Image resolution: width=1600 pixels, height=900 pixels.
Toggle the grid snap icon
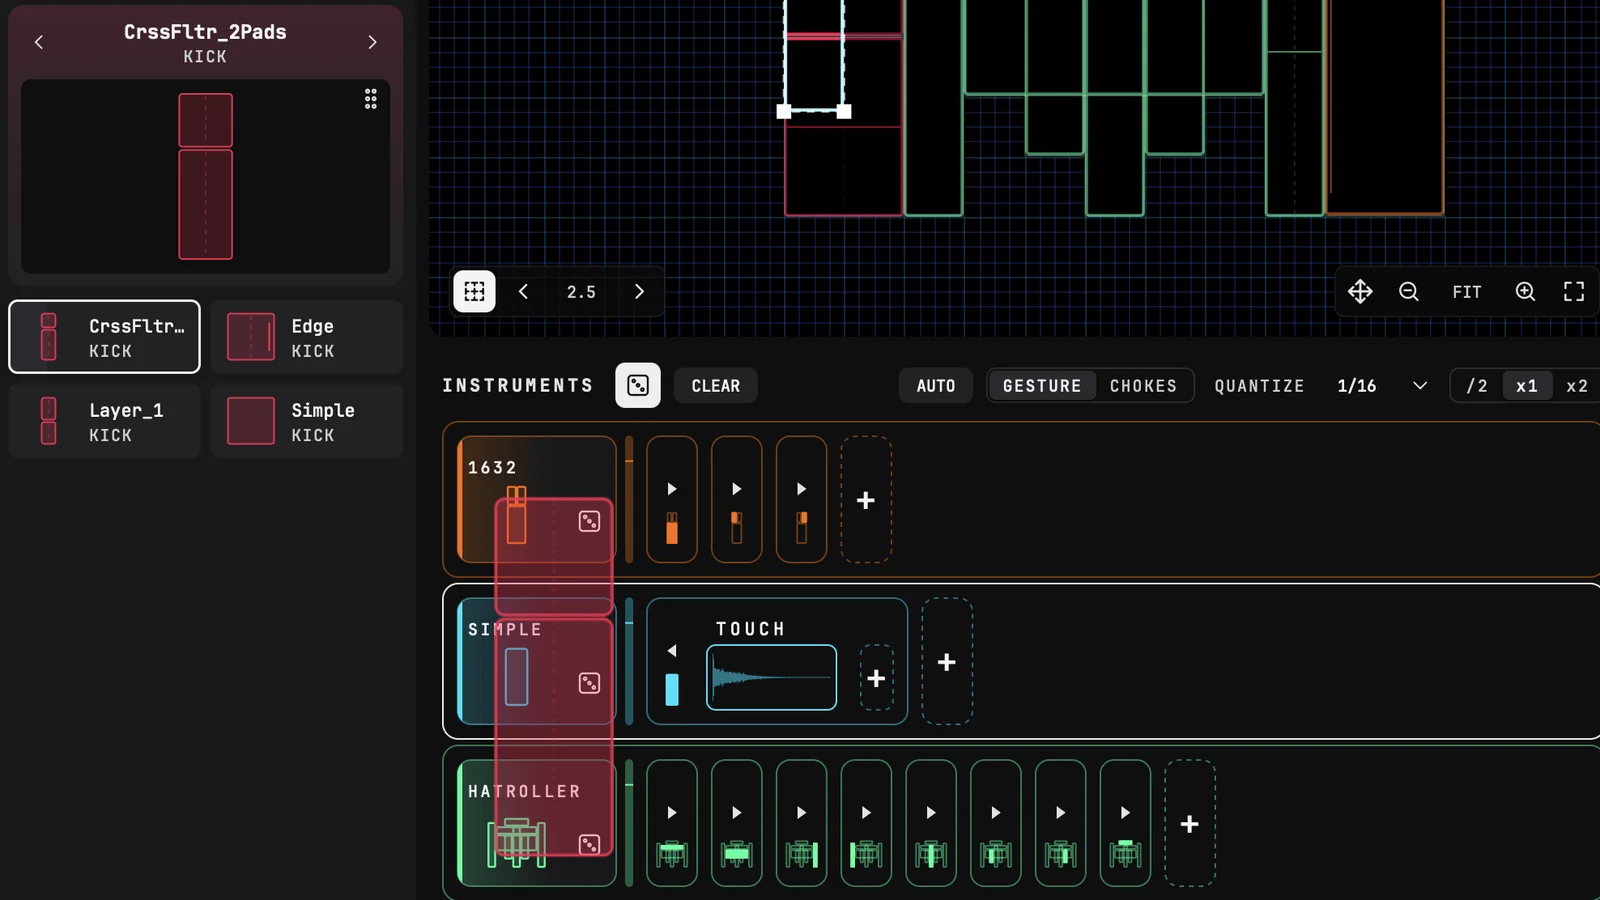474,291
